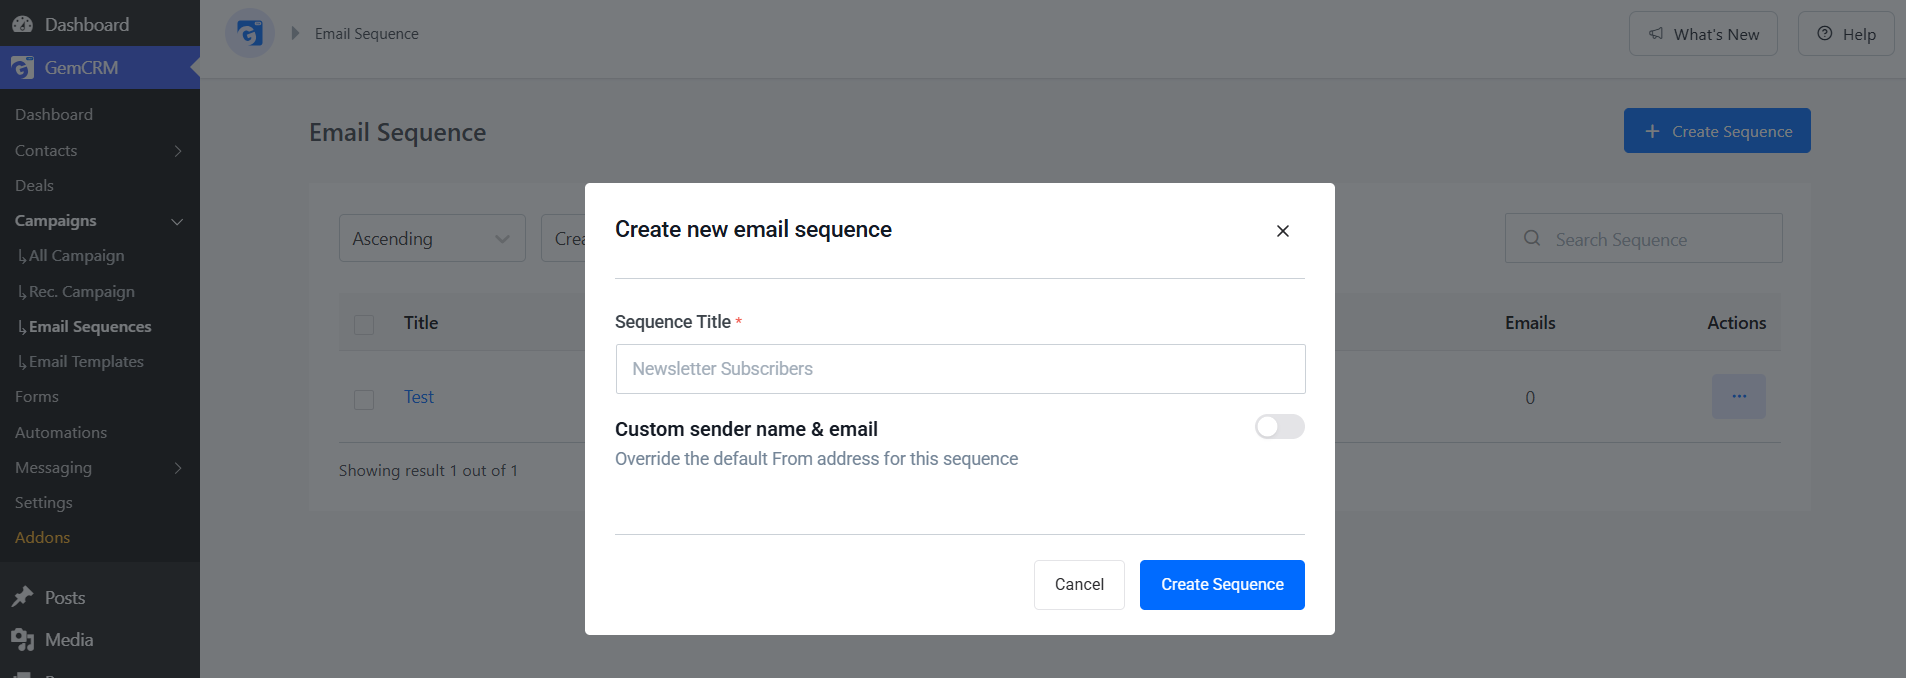
Task: Expand the Contacts submenu chevron
Action: coord(178,151)
